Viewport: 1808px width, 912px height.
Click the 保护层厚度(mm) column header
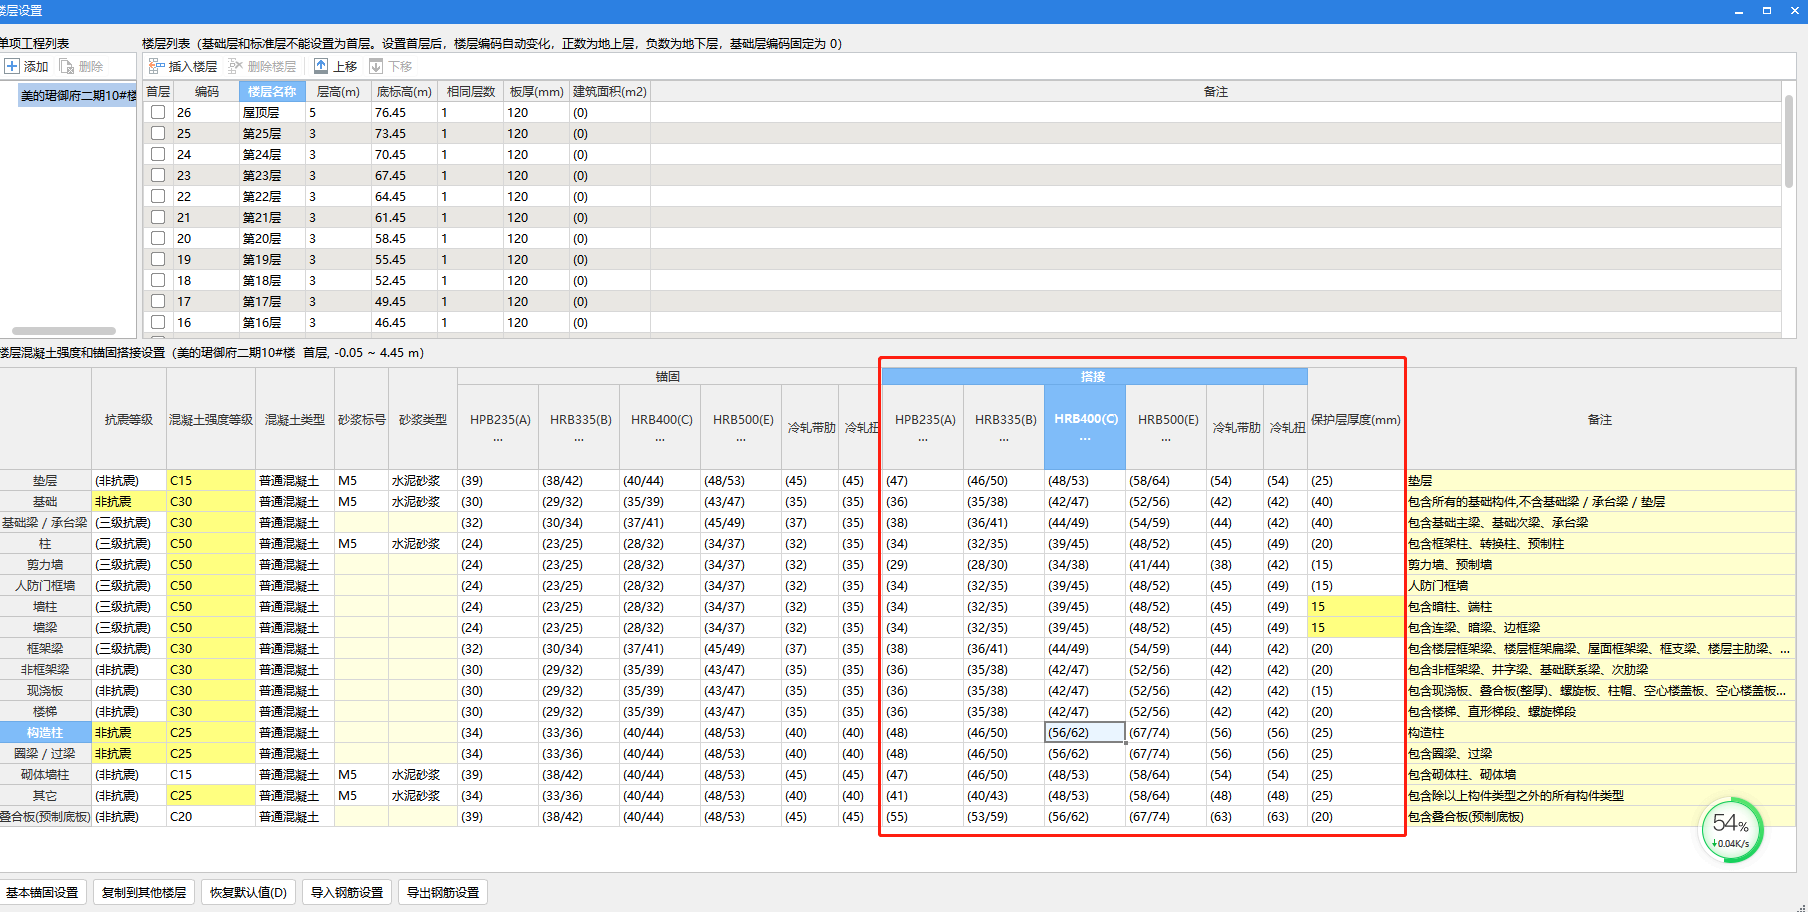[1355, 419]
